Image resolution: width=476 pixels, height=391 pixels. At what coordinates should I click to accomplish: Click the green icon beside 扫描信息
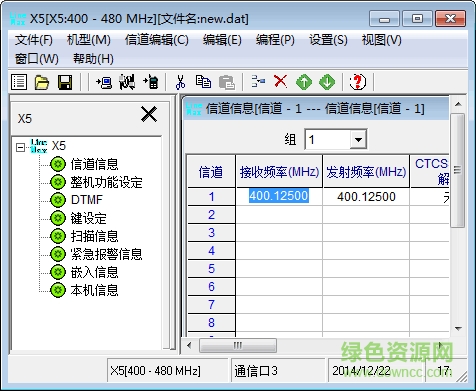tap(58, 236)
